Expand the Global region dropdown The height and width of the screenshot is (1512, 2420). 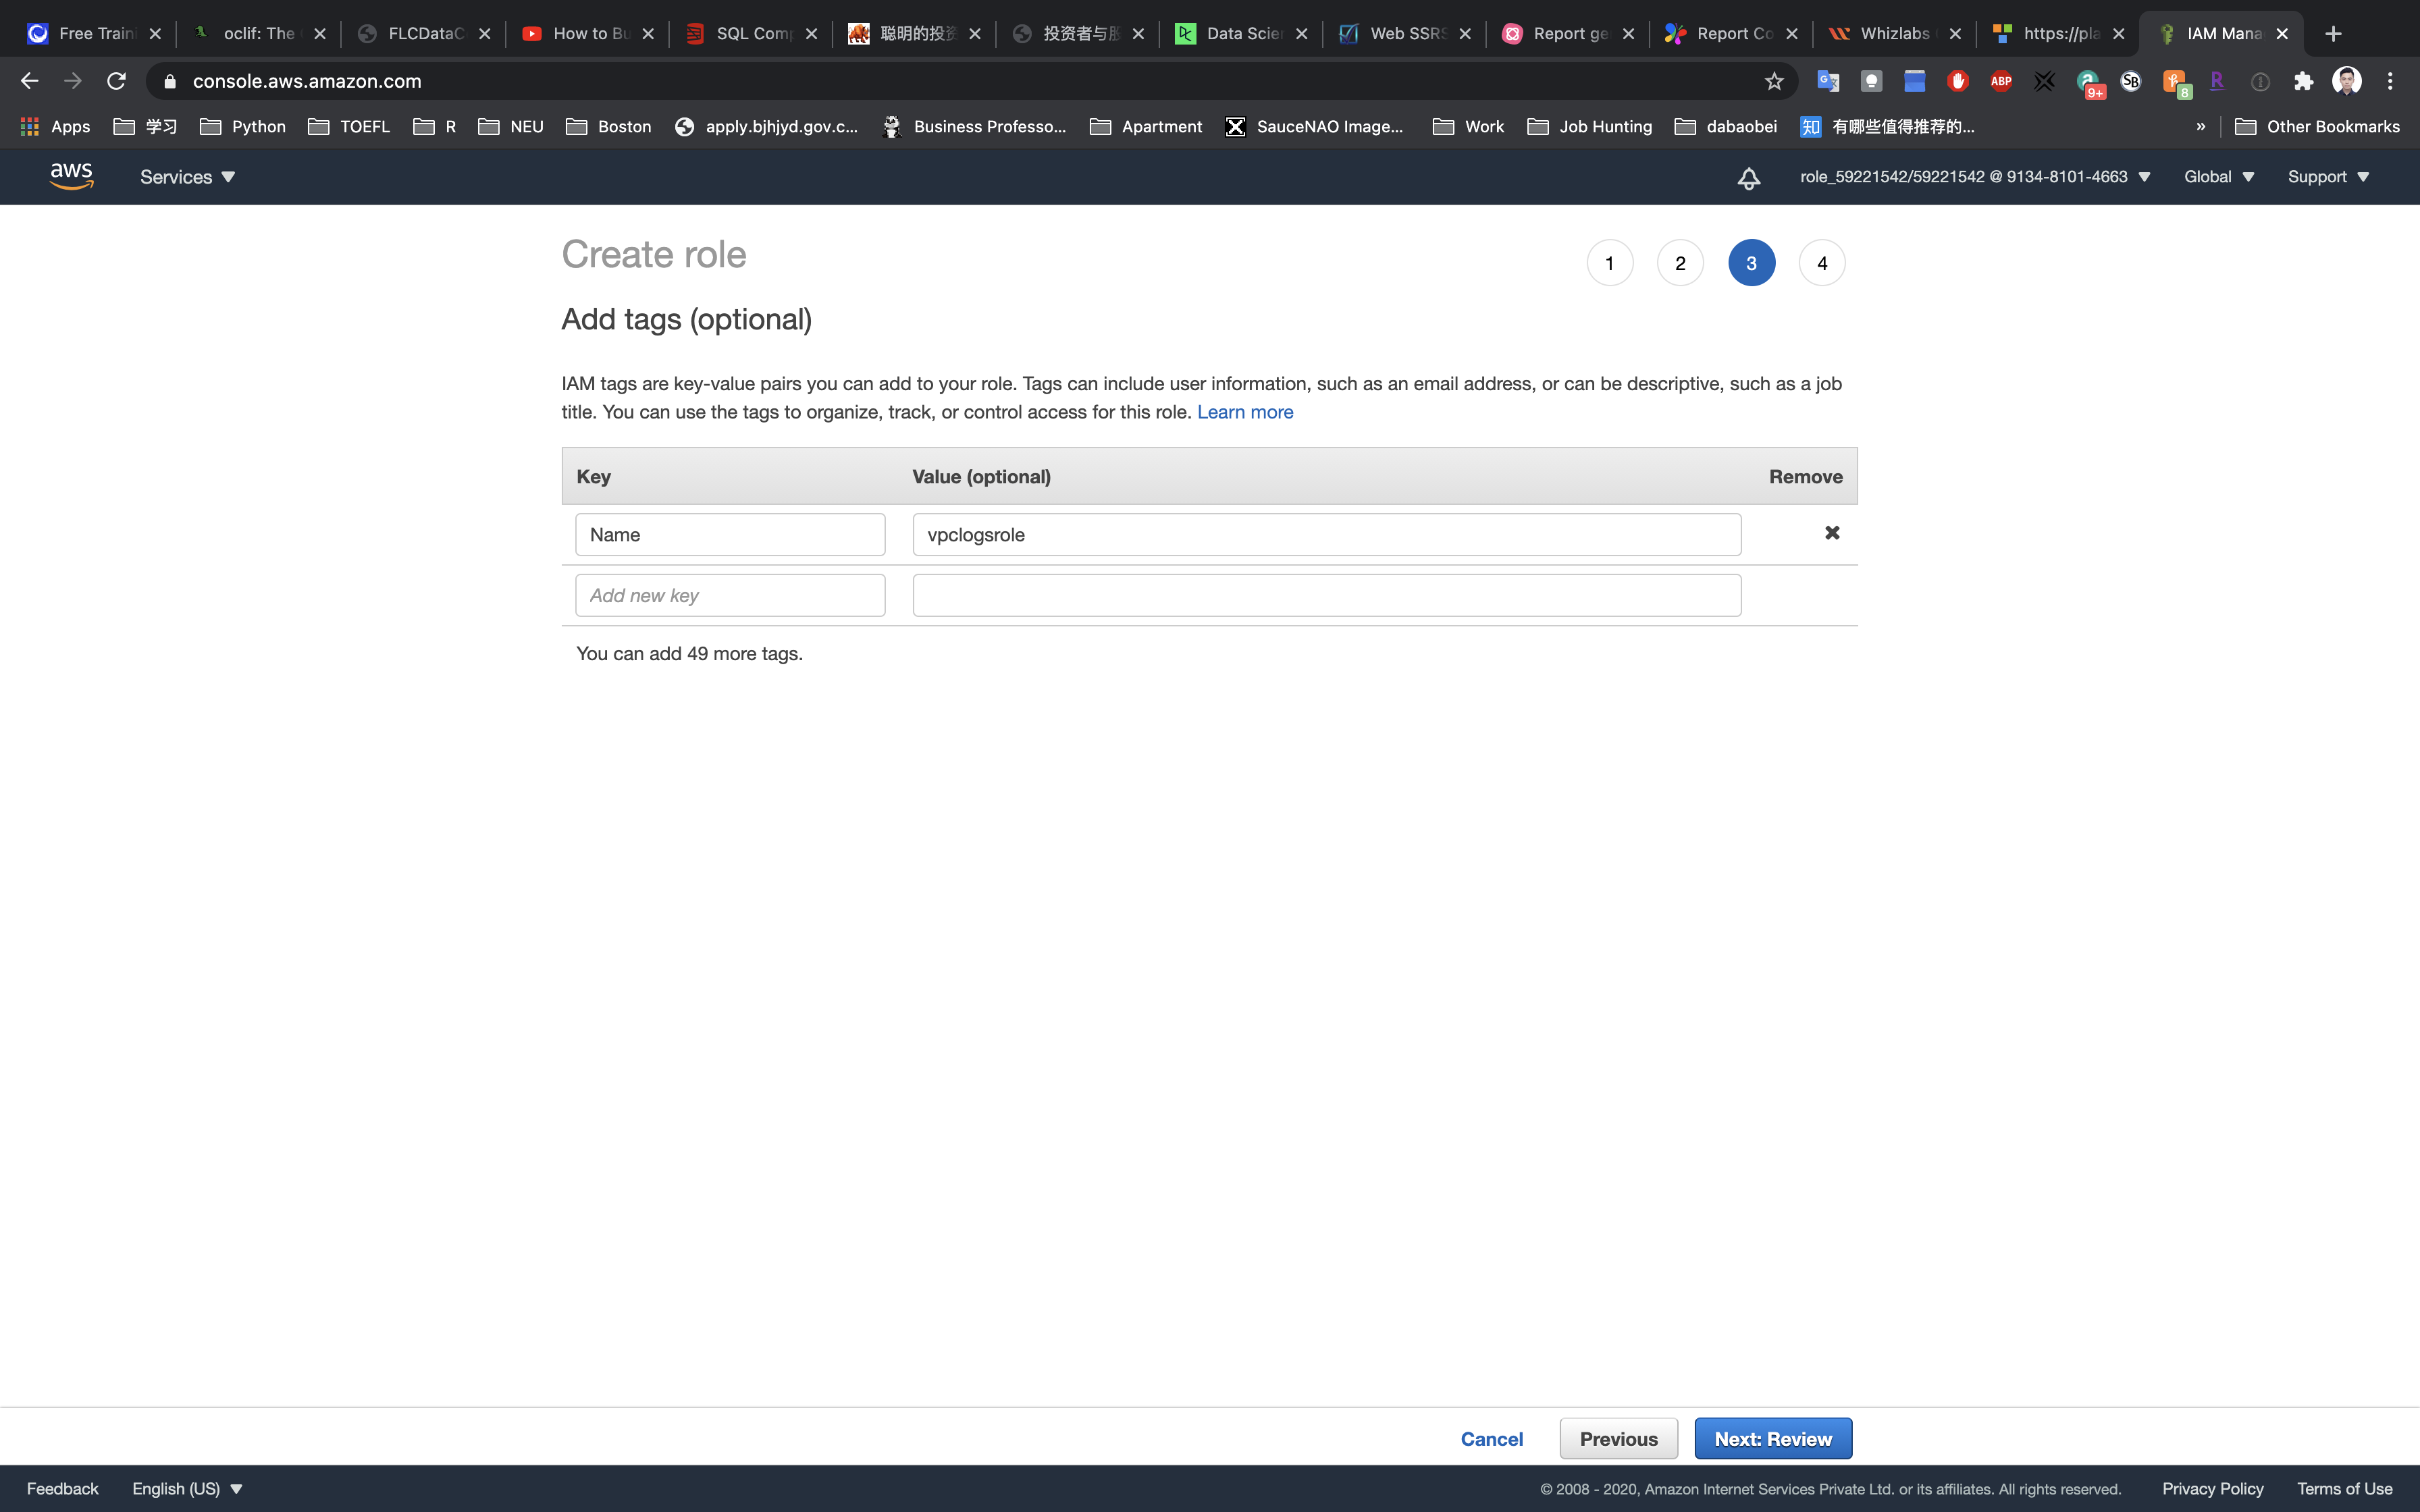(x=2218, y=177)
